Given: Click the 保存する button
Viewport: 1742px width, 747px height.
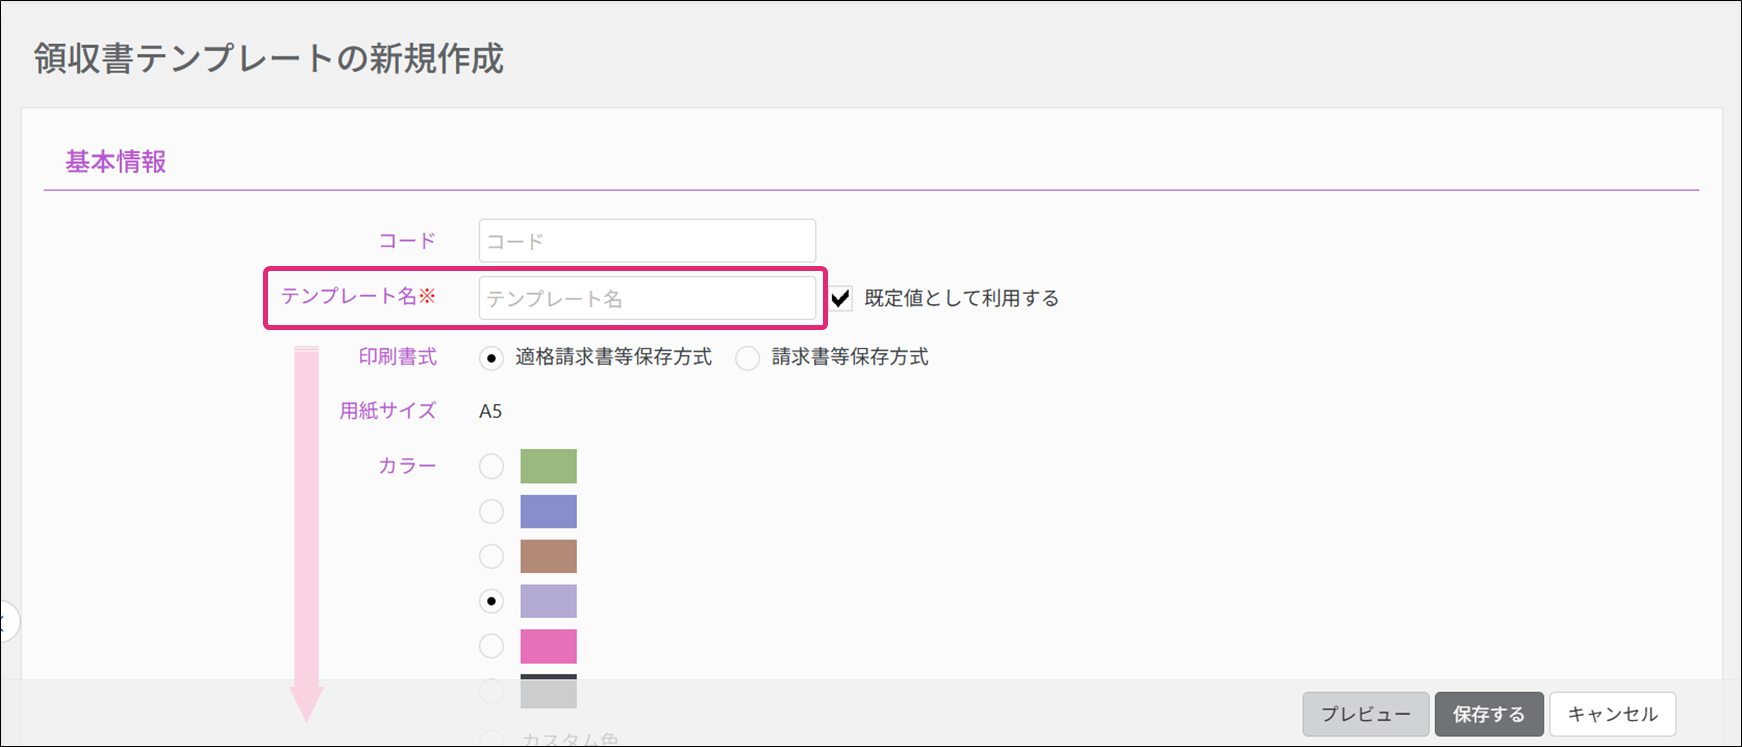Looking at the screenshot, I should pyautogui.click(x=1488, y=714).
